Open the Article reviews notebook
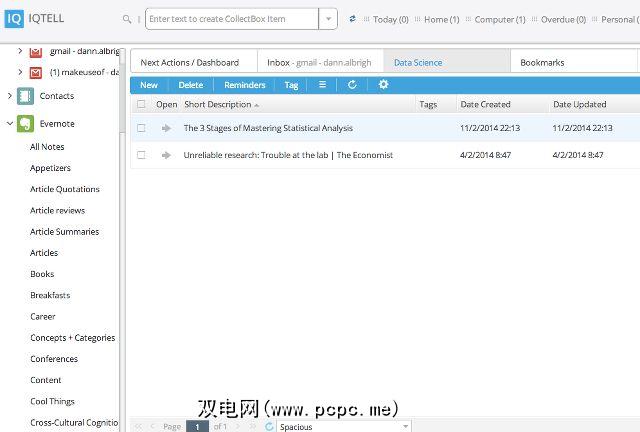 58,210
